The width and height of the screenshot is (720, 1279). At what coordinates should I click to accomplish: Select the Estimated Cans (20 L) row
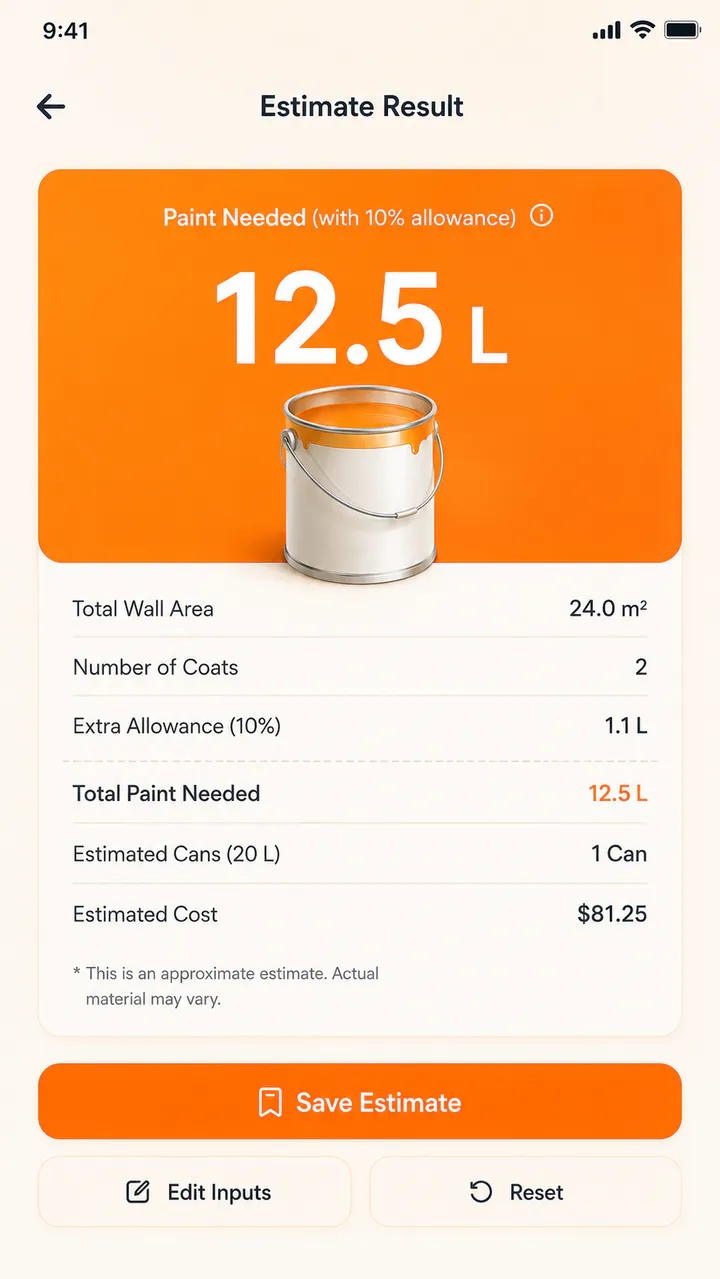pos(360,854)
